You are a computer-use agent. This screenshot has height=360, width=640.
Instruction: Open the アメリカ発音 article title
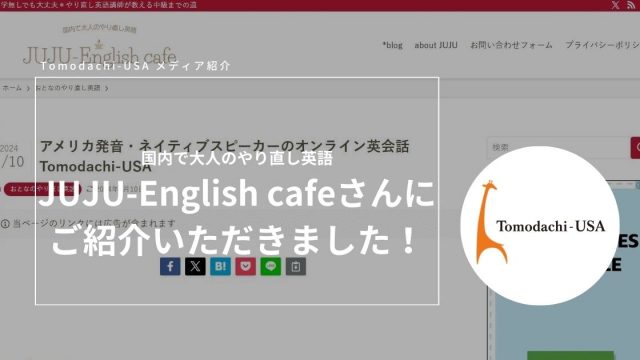coord(224,156)
